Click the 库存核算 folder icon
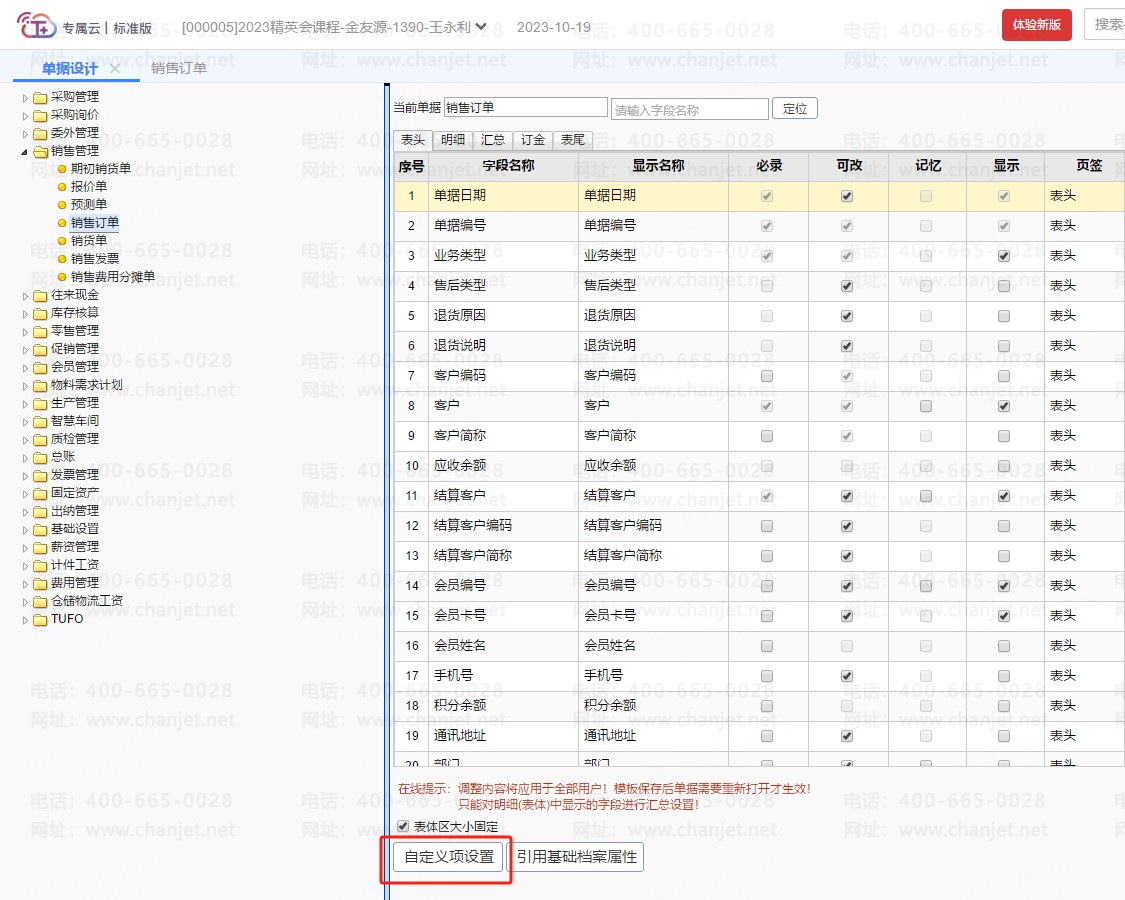This screenshot has width=1125, height=900. [x=40, y=314]
